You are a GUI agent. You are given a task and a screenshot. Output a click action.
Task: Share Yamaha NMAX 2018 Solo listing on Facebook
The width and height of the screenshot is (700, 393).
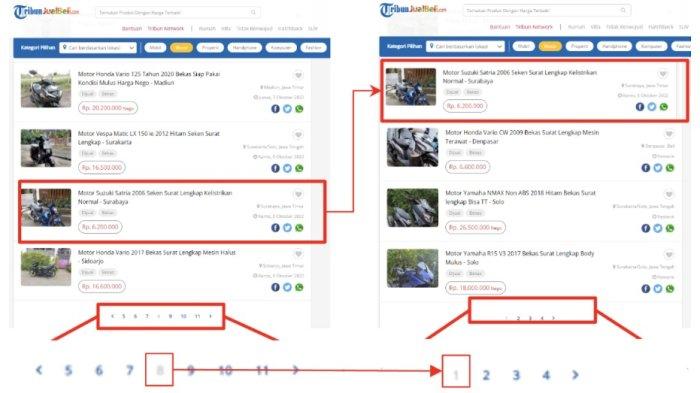[x=646, y=228]
